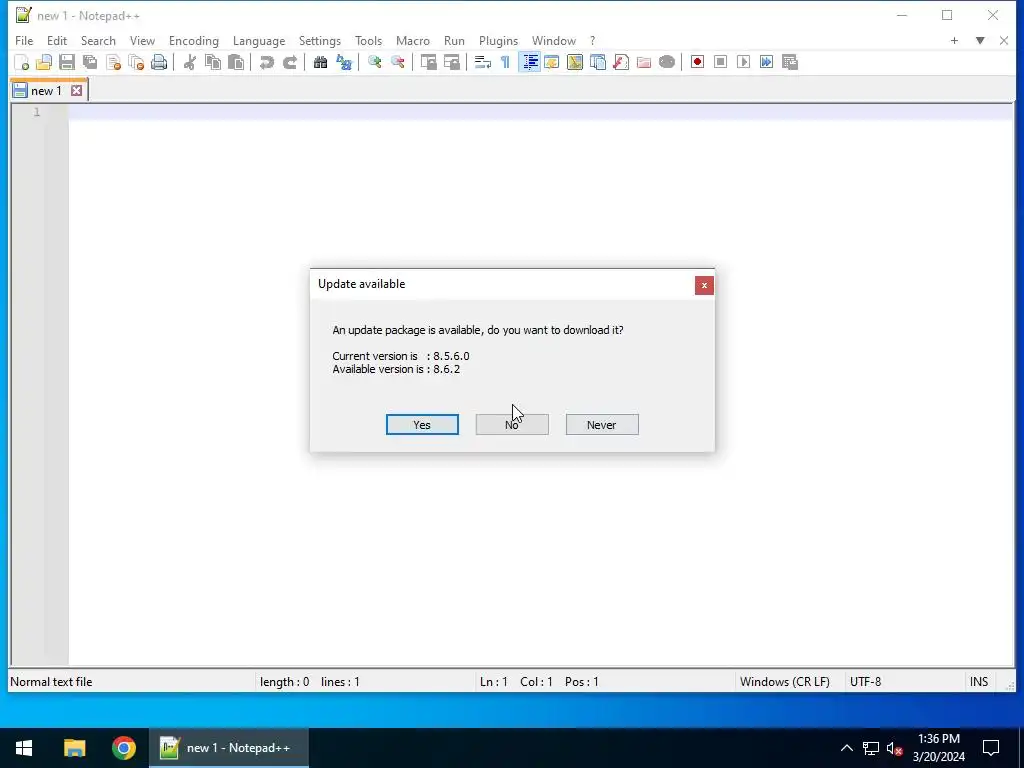Screen dimensions: 1024x768
Task: Toggle the Document Map panel icon
Action: point(575,62)
